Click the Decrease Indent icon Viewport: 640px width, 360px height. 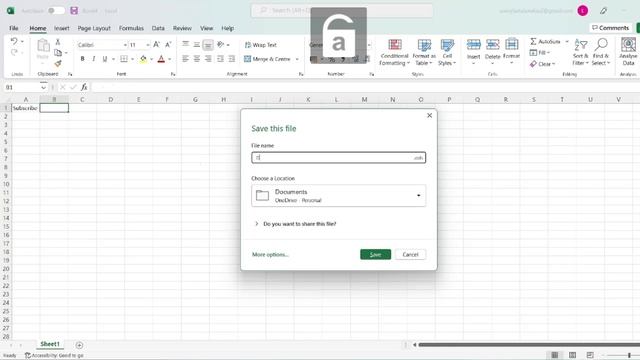click(x=220, y=59)
